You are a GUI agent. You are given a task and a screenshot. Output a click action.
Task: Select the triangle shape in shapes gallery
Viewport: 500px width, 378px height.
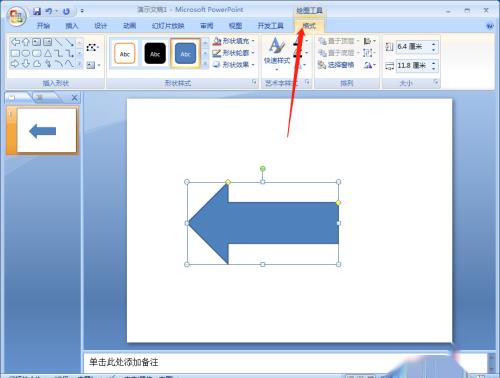tap(48, 53)
